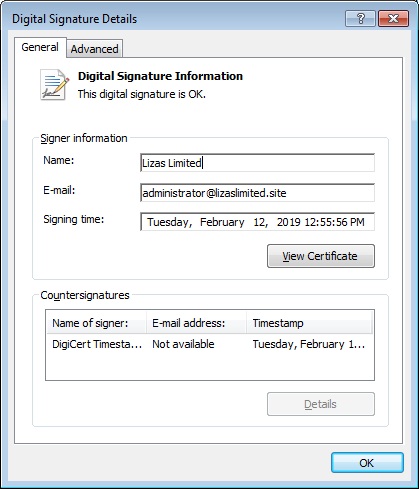Click the Signing time field

[257, 222]
